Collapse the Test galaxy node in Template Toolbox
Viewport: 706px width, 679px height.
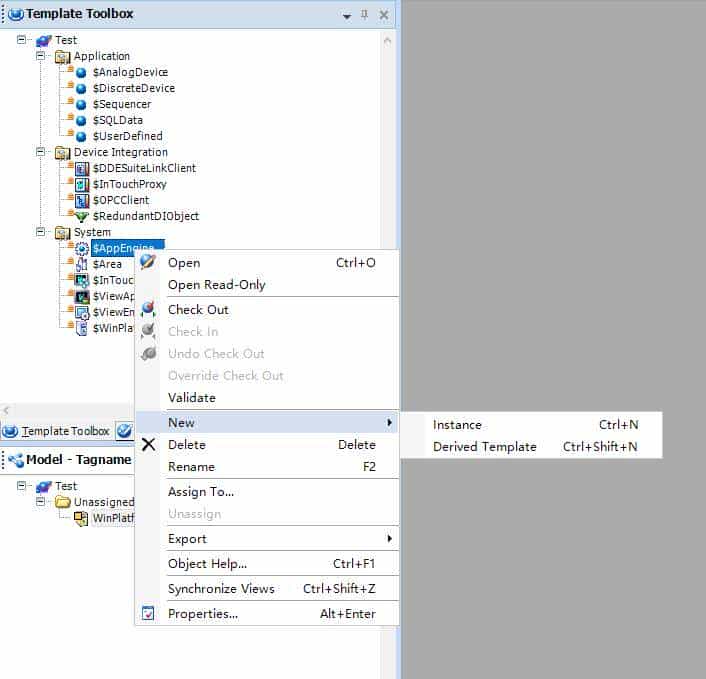pos(21,40)
